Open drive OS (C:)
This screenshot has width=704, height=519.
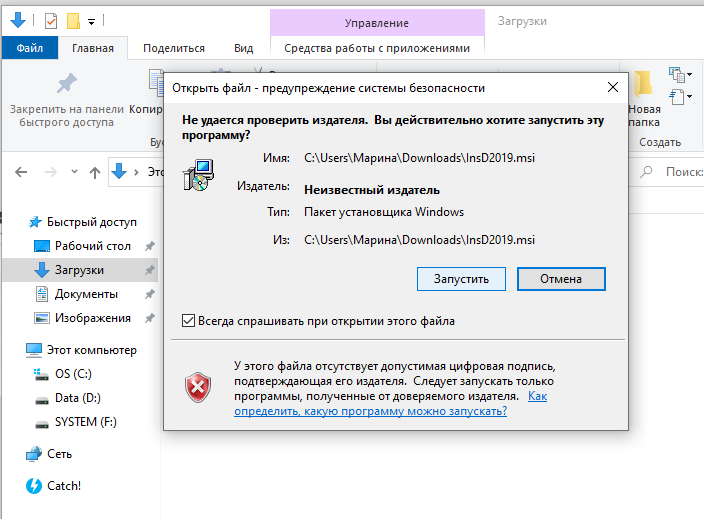(x=62, y=374)
